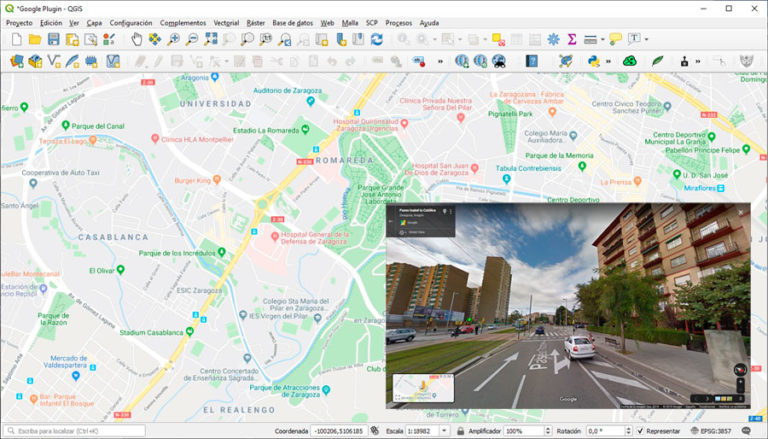Click the Burger King map marker
768x439 pixels.
coord(216,179)
